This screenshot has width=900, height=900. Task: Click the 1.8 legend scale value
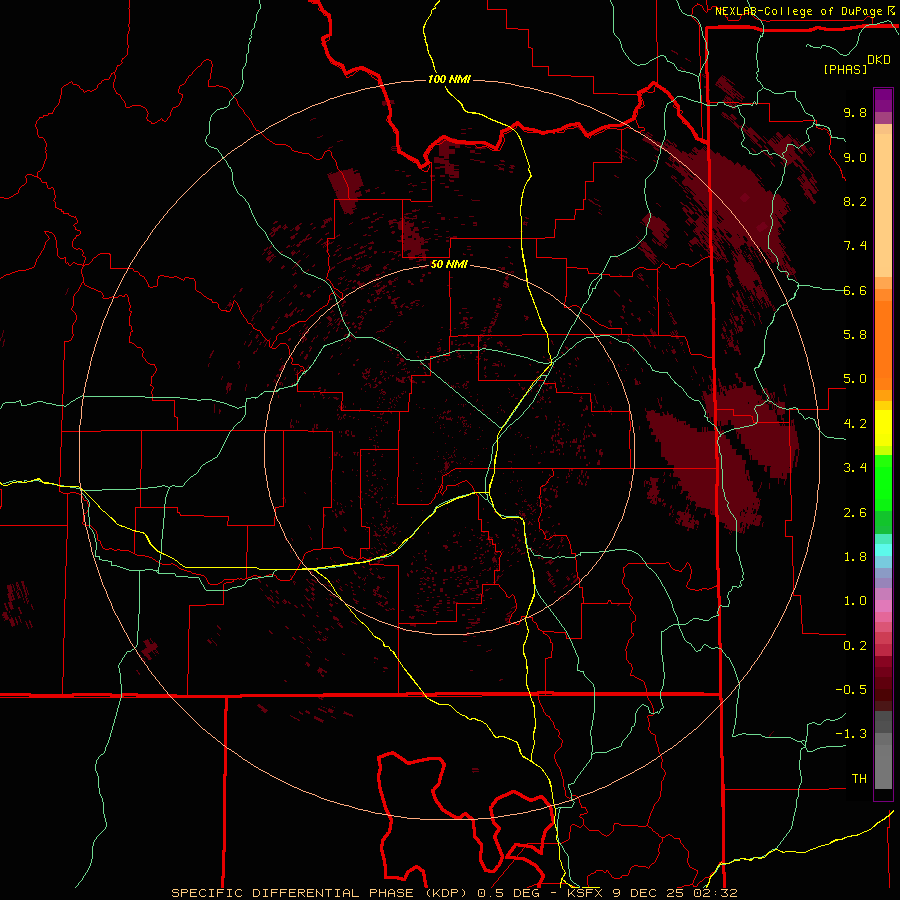pyautogui.click(x=855, y=557)
